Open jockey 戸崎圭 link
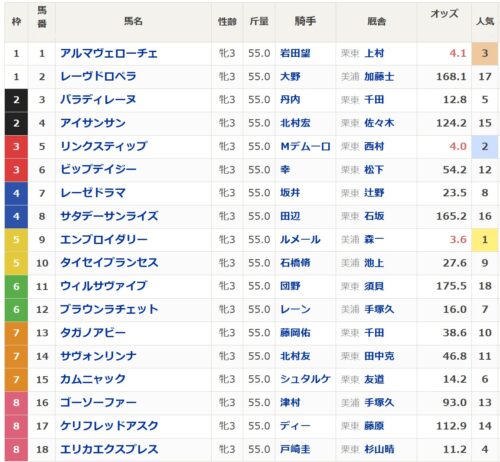The width and height of the screenshot is (500, 462). [x=295, y=449]
